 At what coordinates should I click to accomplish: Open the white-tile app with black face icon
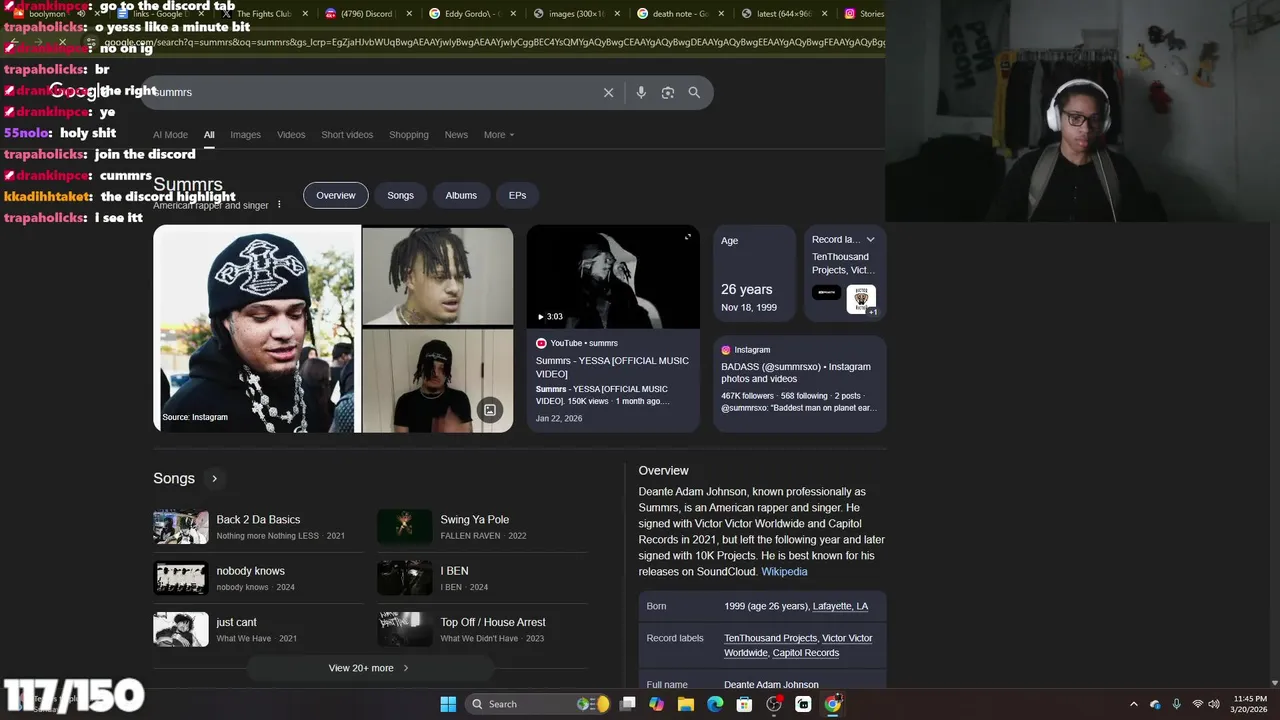click(803, 704)
